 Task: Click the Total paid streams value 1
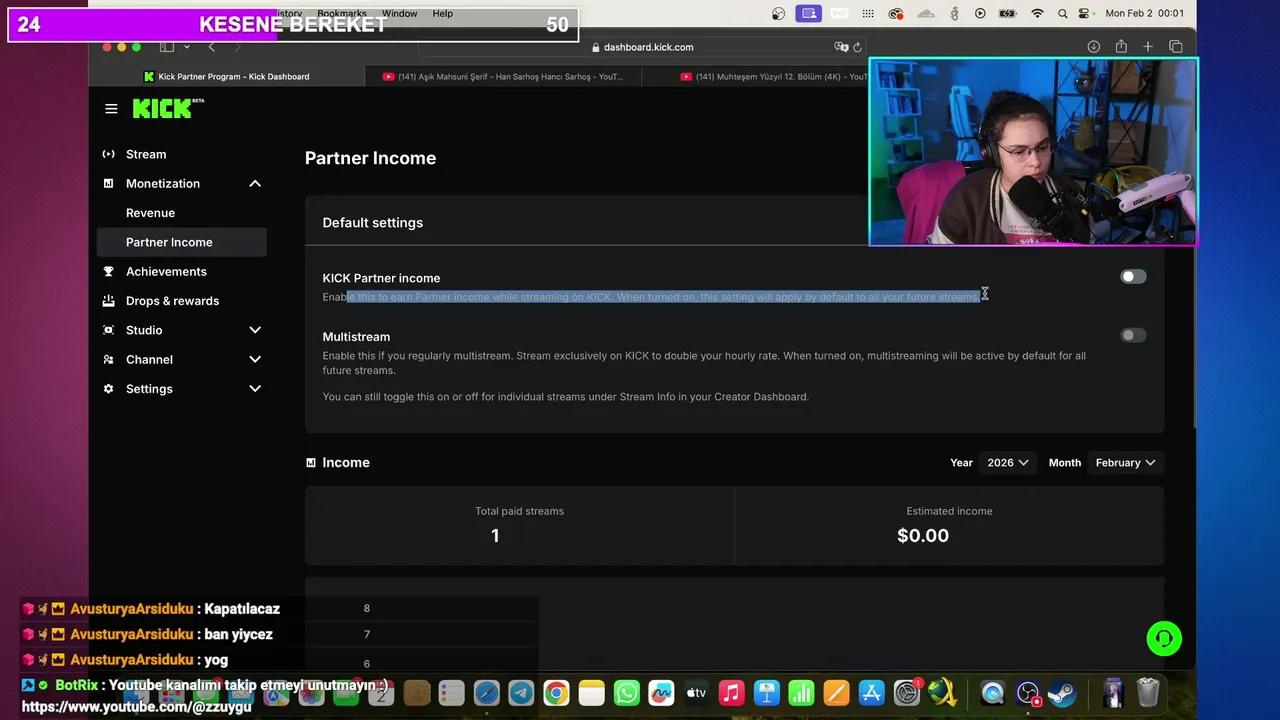(495, 536)
